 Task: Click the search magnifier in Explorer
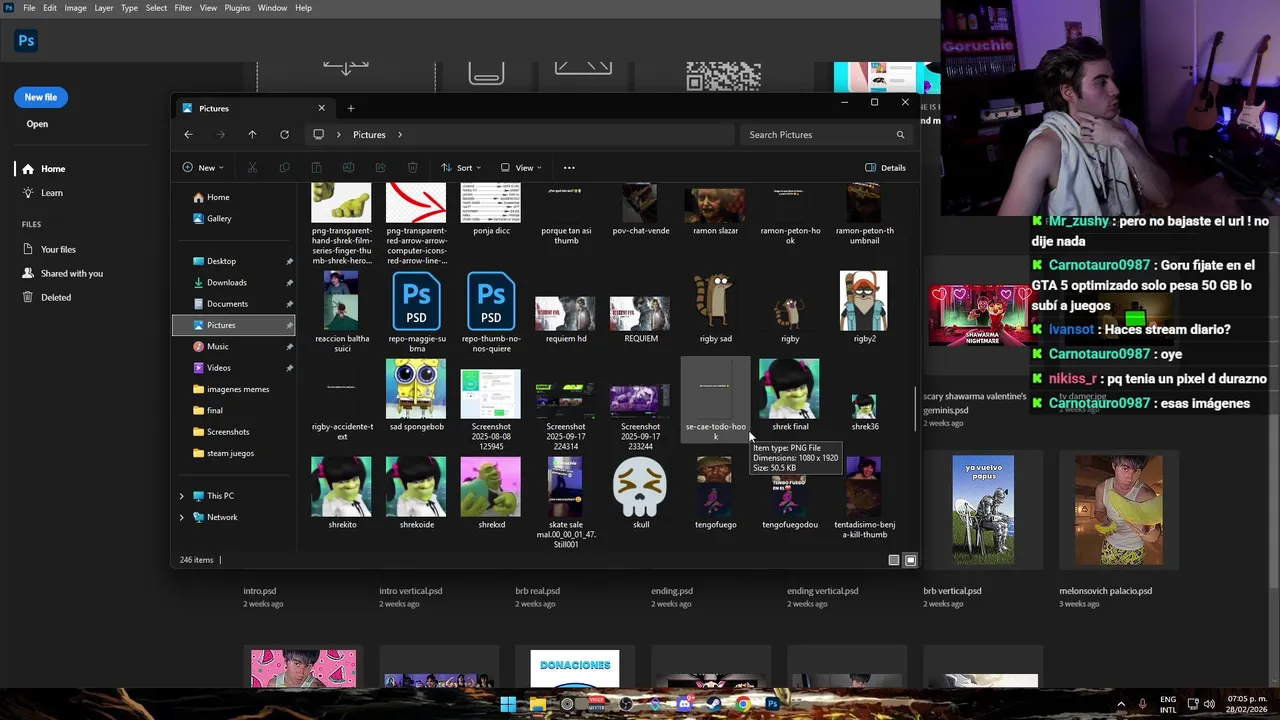point(900,135)
